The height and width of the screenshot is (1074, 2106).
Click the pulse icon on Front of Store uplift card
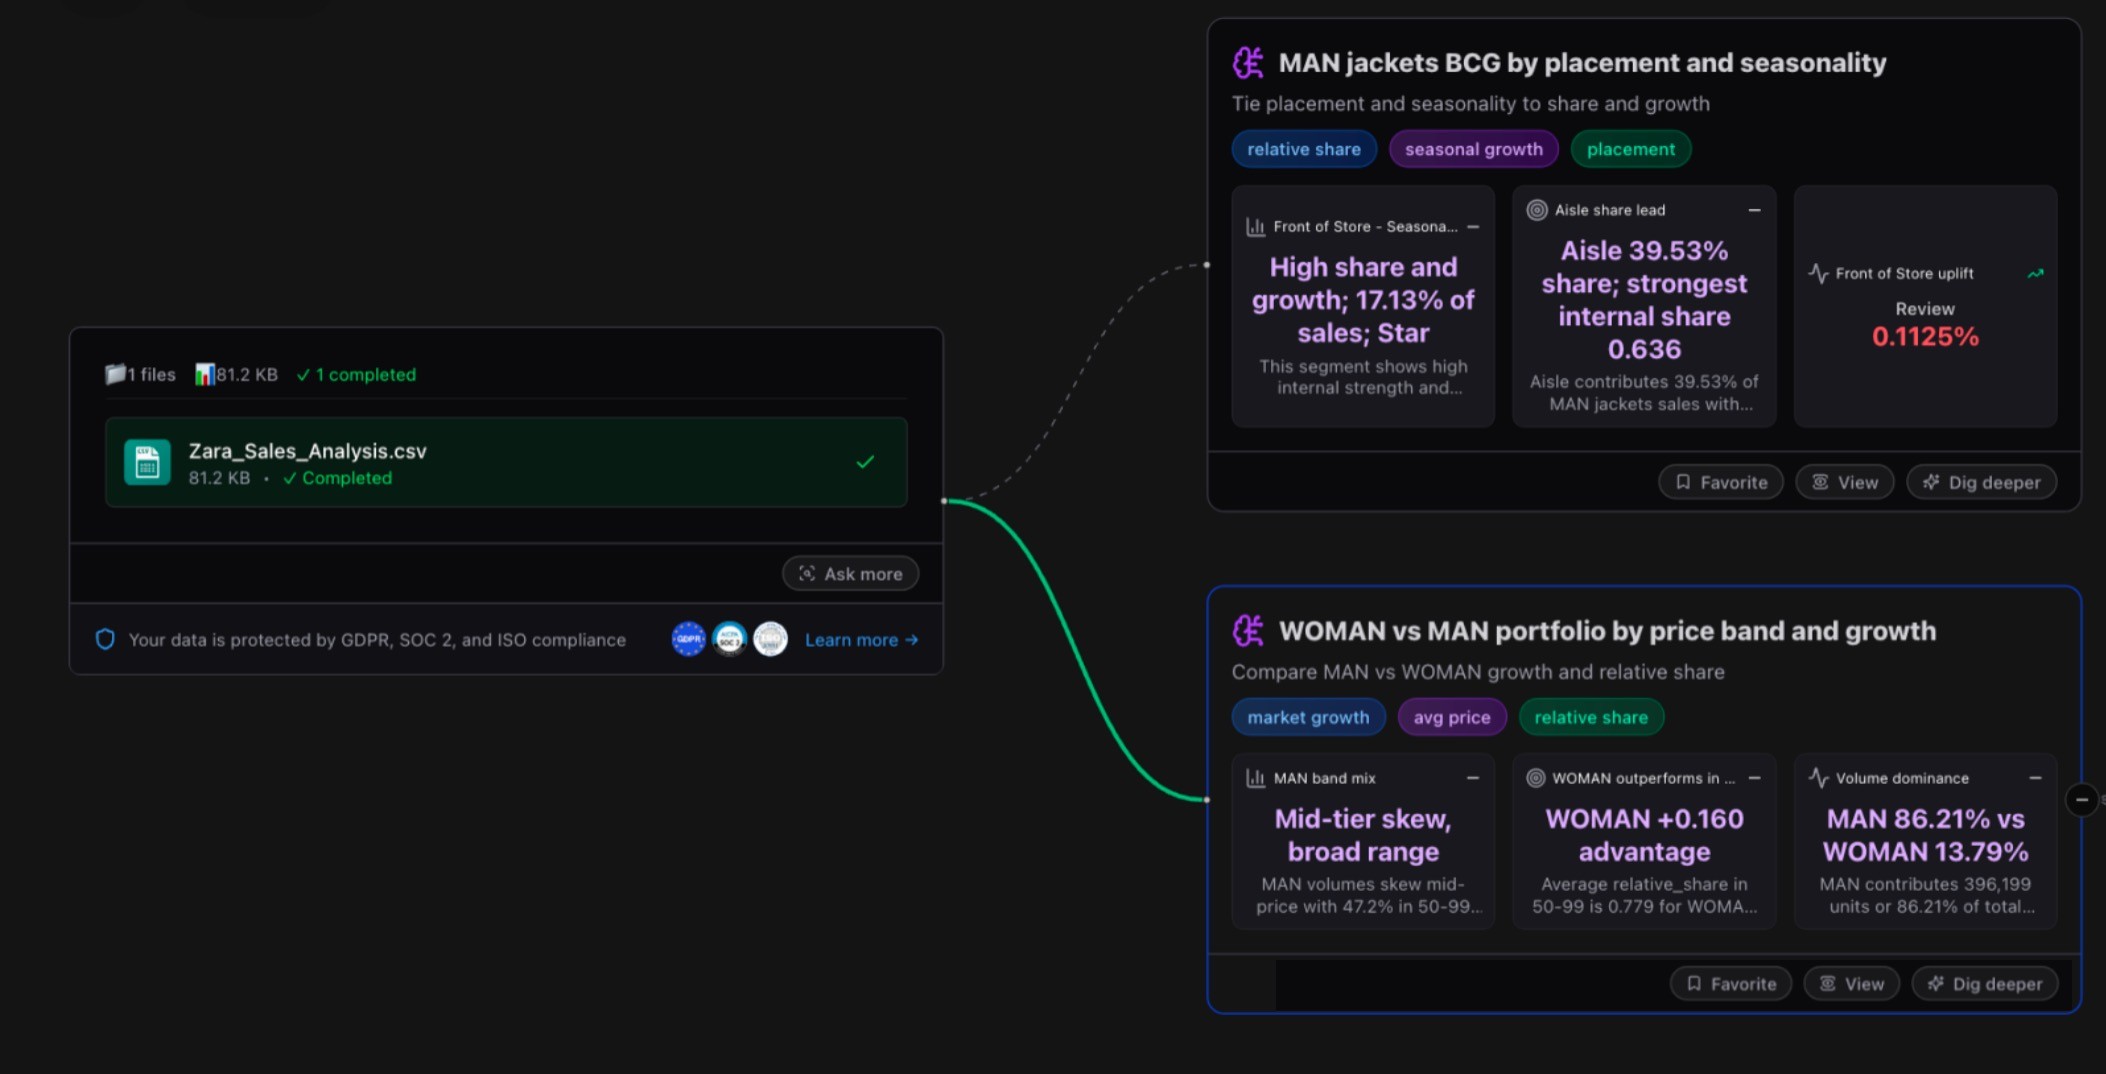pyautogui.click(x=1818, y=273)
